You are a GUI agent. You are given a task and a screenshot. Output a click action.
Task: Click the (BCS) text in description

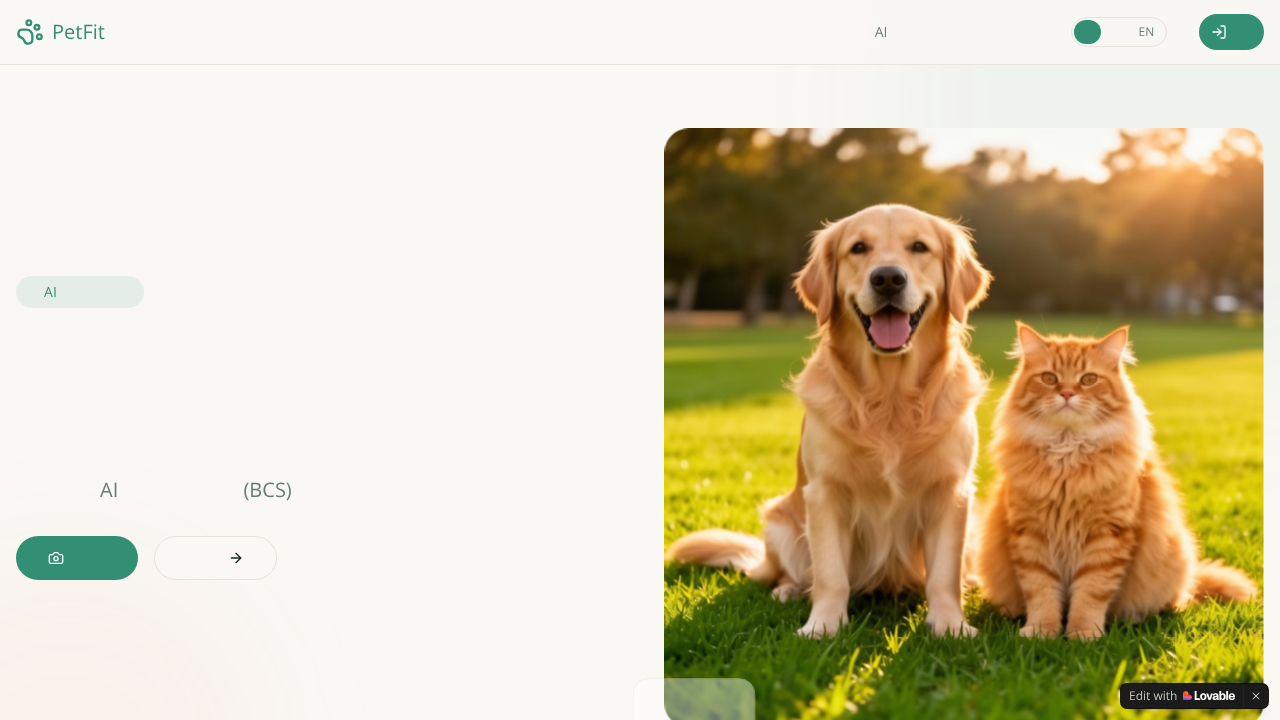(x=267, y=490)
